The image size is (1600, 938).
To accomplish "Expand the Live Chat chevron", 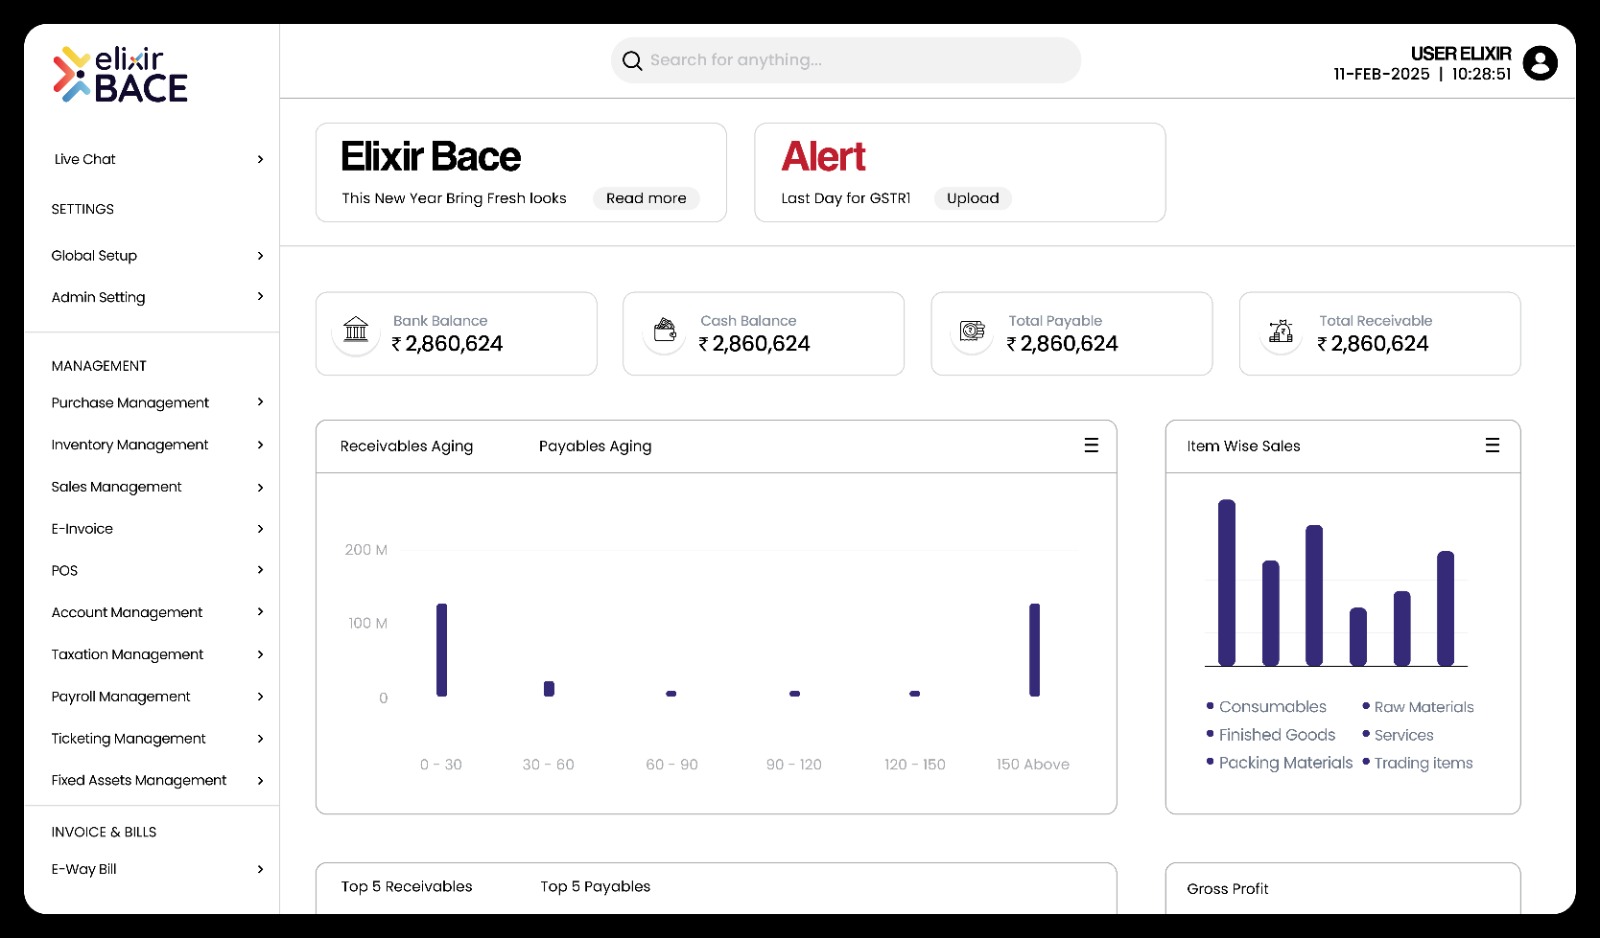I will click(260, 159).
